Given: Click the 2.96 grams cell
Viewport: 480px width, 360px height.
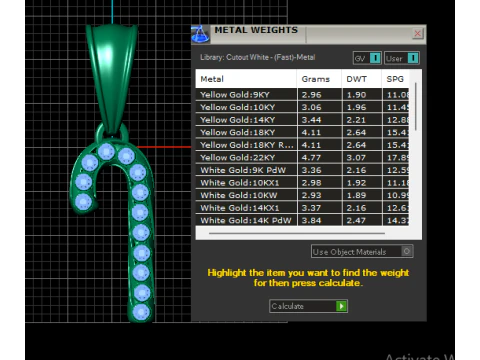Looking at the screenshot, I should [319, 95].
